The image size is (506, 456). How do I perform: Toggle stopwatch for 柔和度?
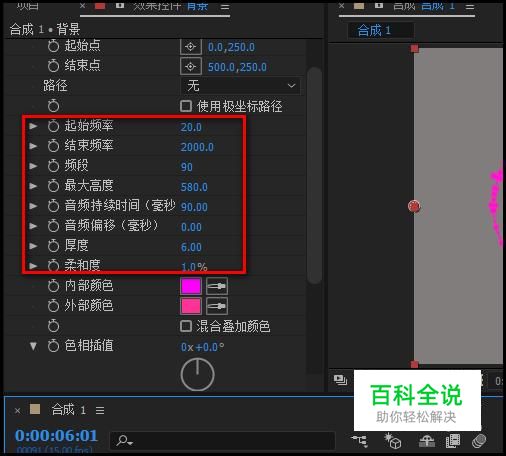[x=53, y=266]
